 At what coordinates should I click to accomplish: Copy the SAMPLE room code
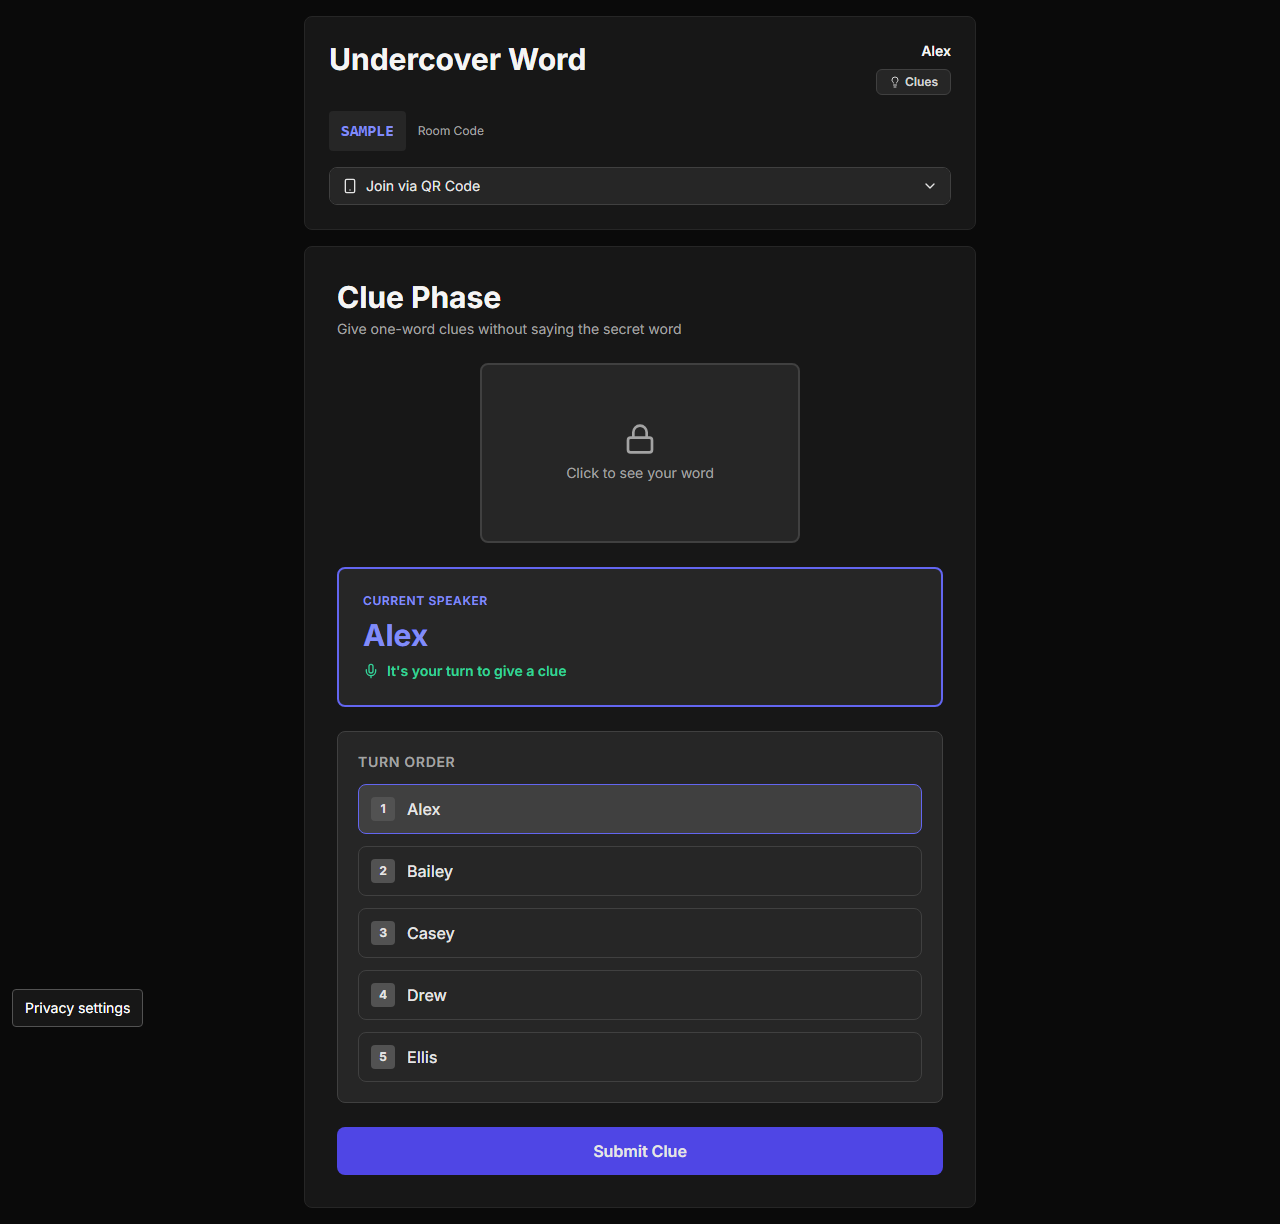tap(367, 131)
